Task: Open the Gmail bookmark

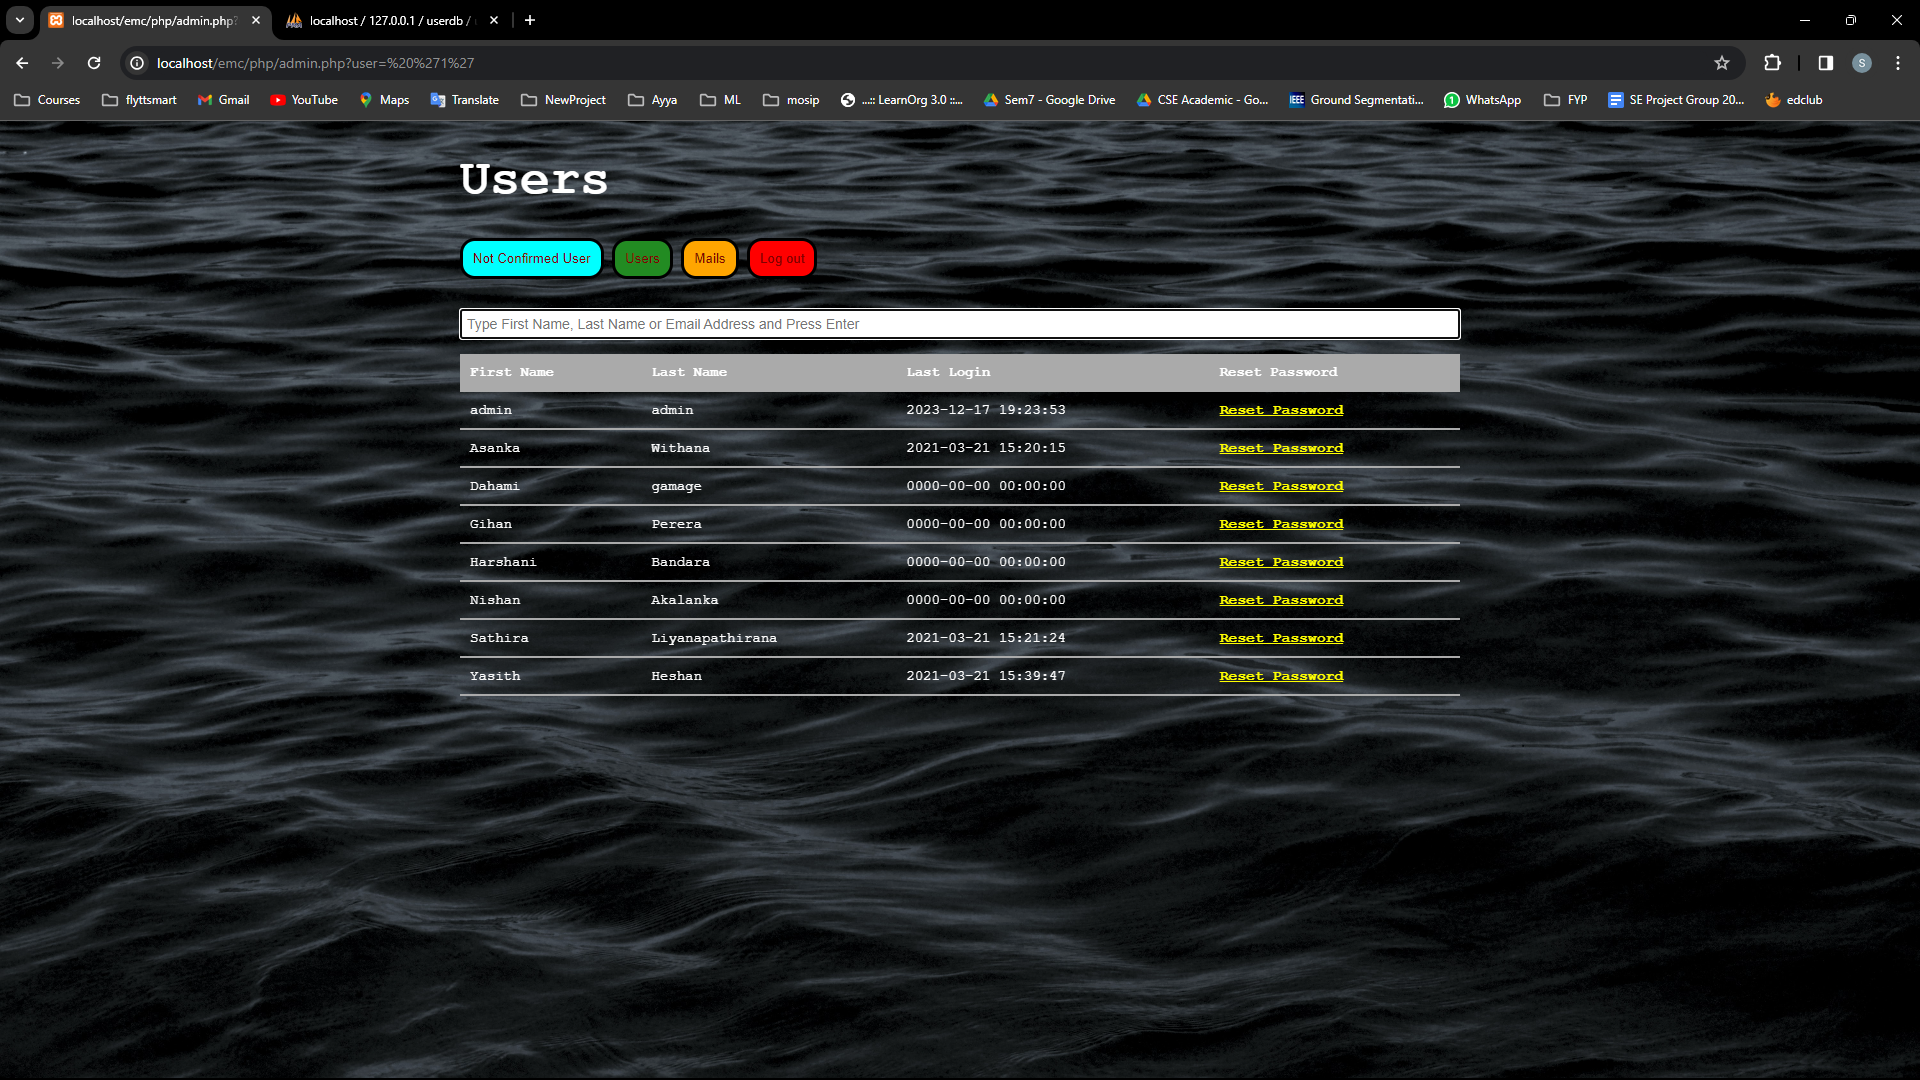Action: (224, 100)
